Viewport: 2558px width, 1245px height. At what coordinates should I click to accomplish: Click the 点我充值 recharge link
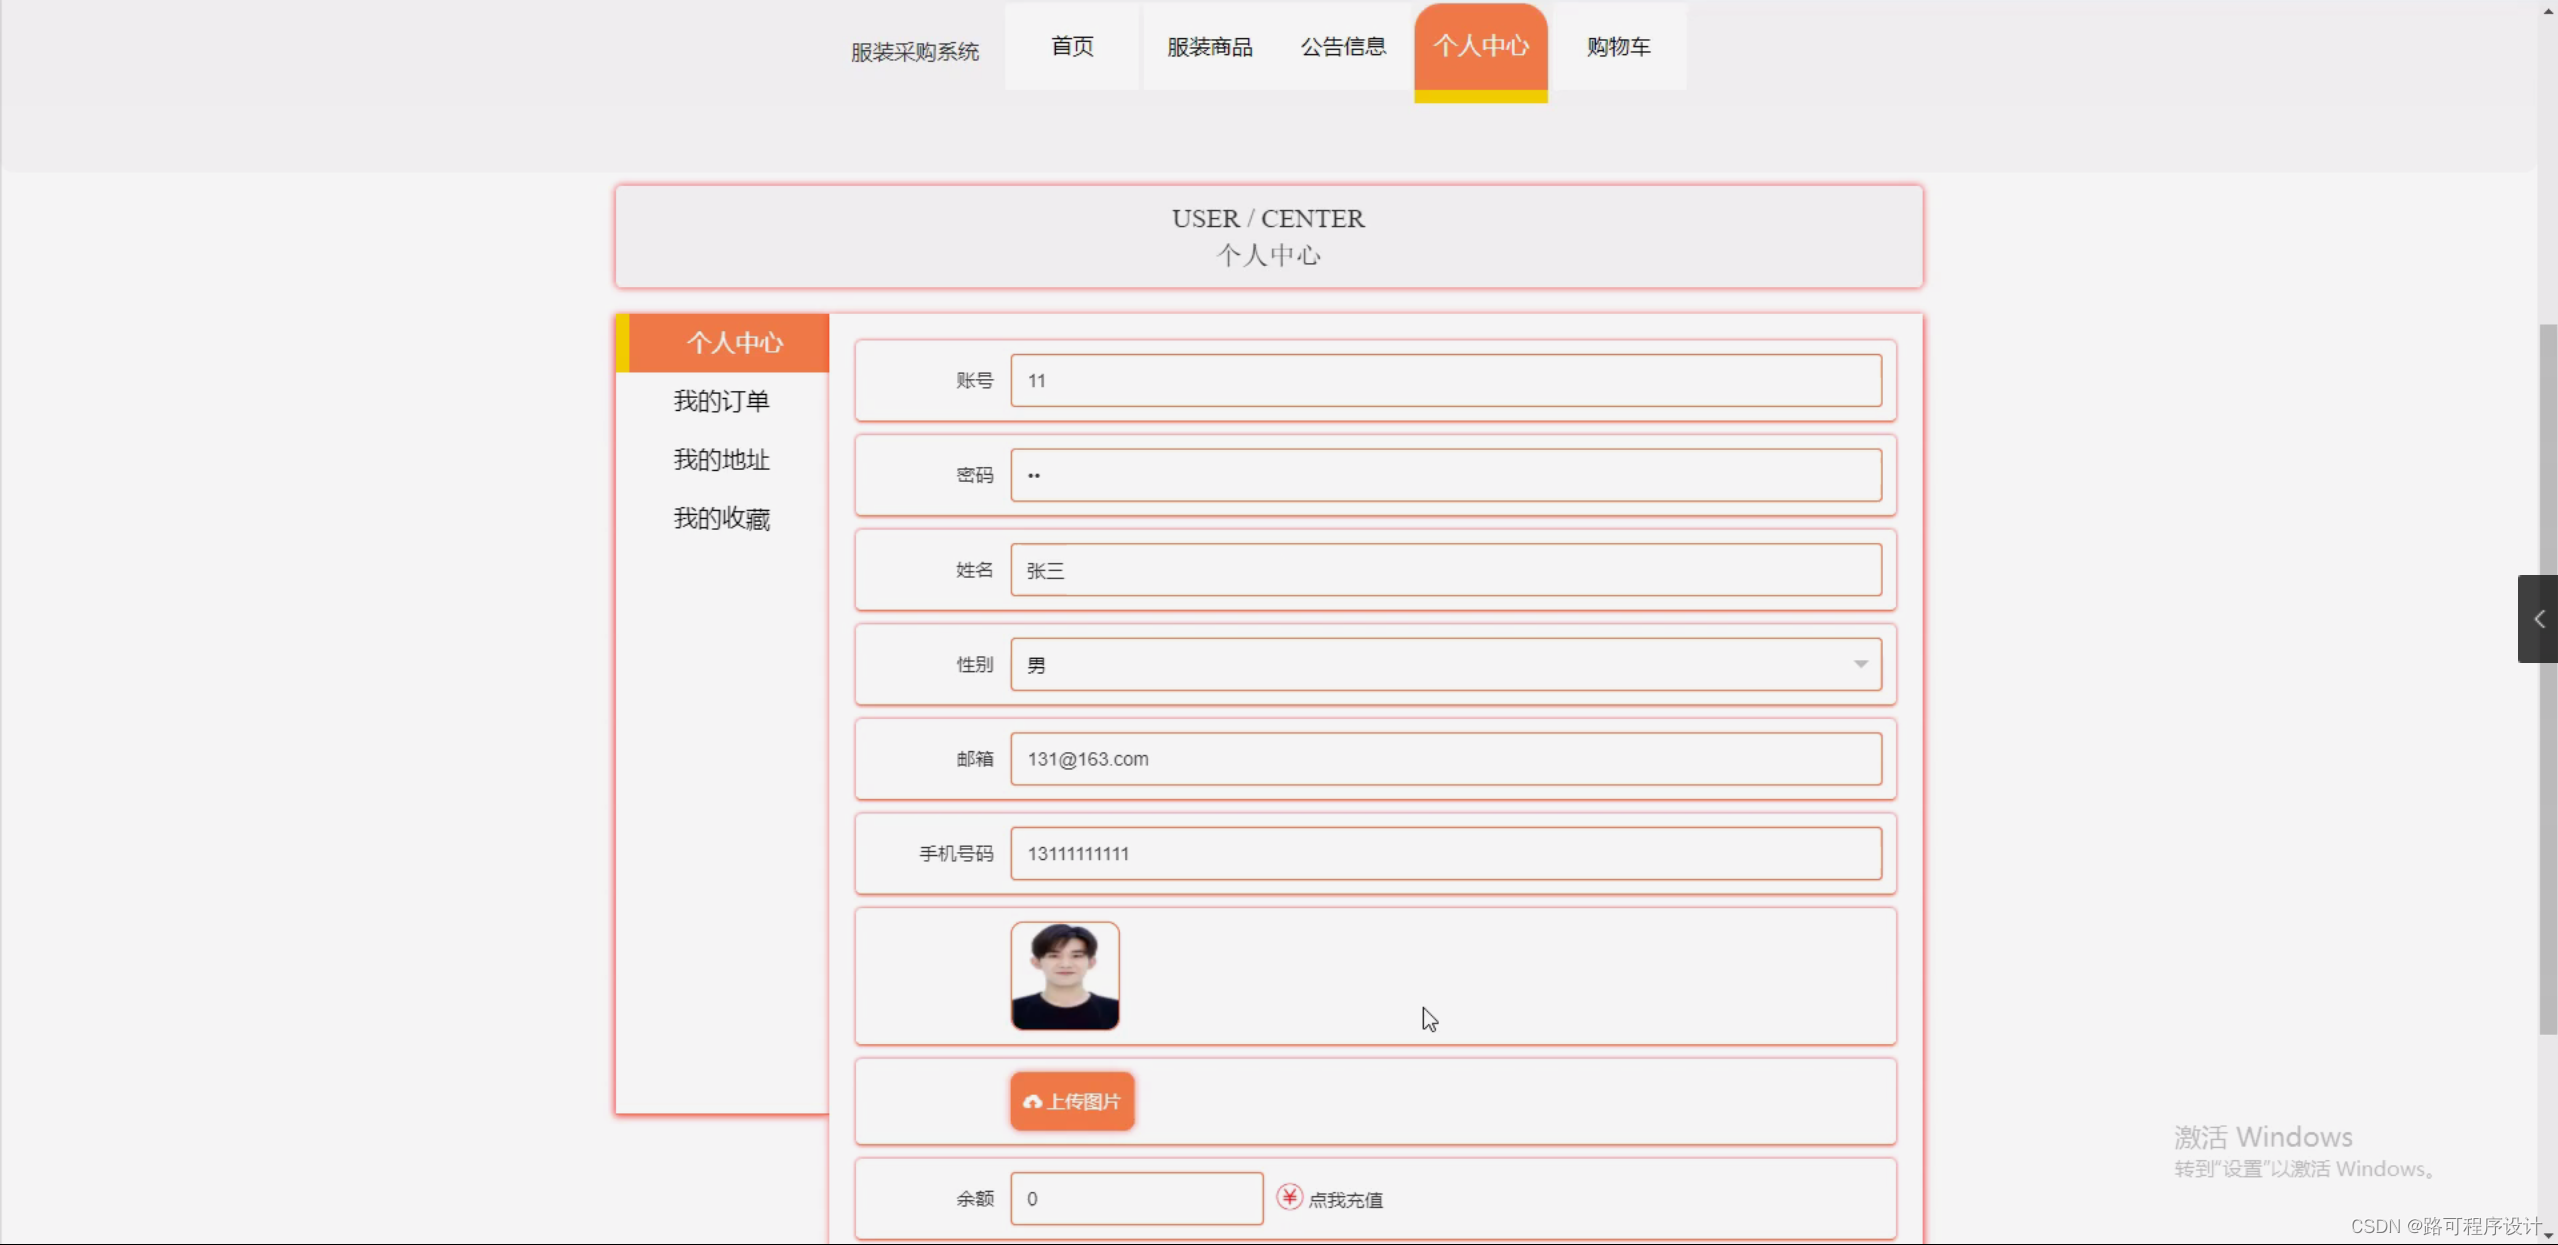[1345, 1197]
